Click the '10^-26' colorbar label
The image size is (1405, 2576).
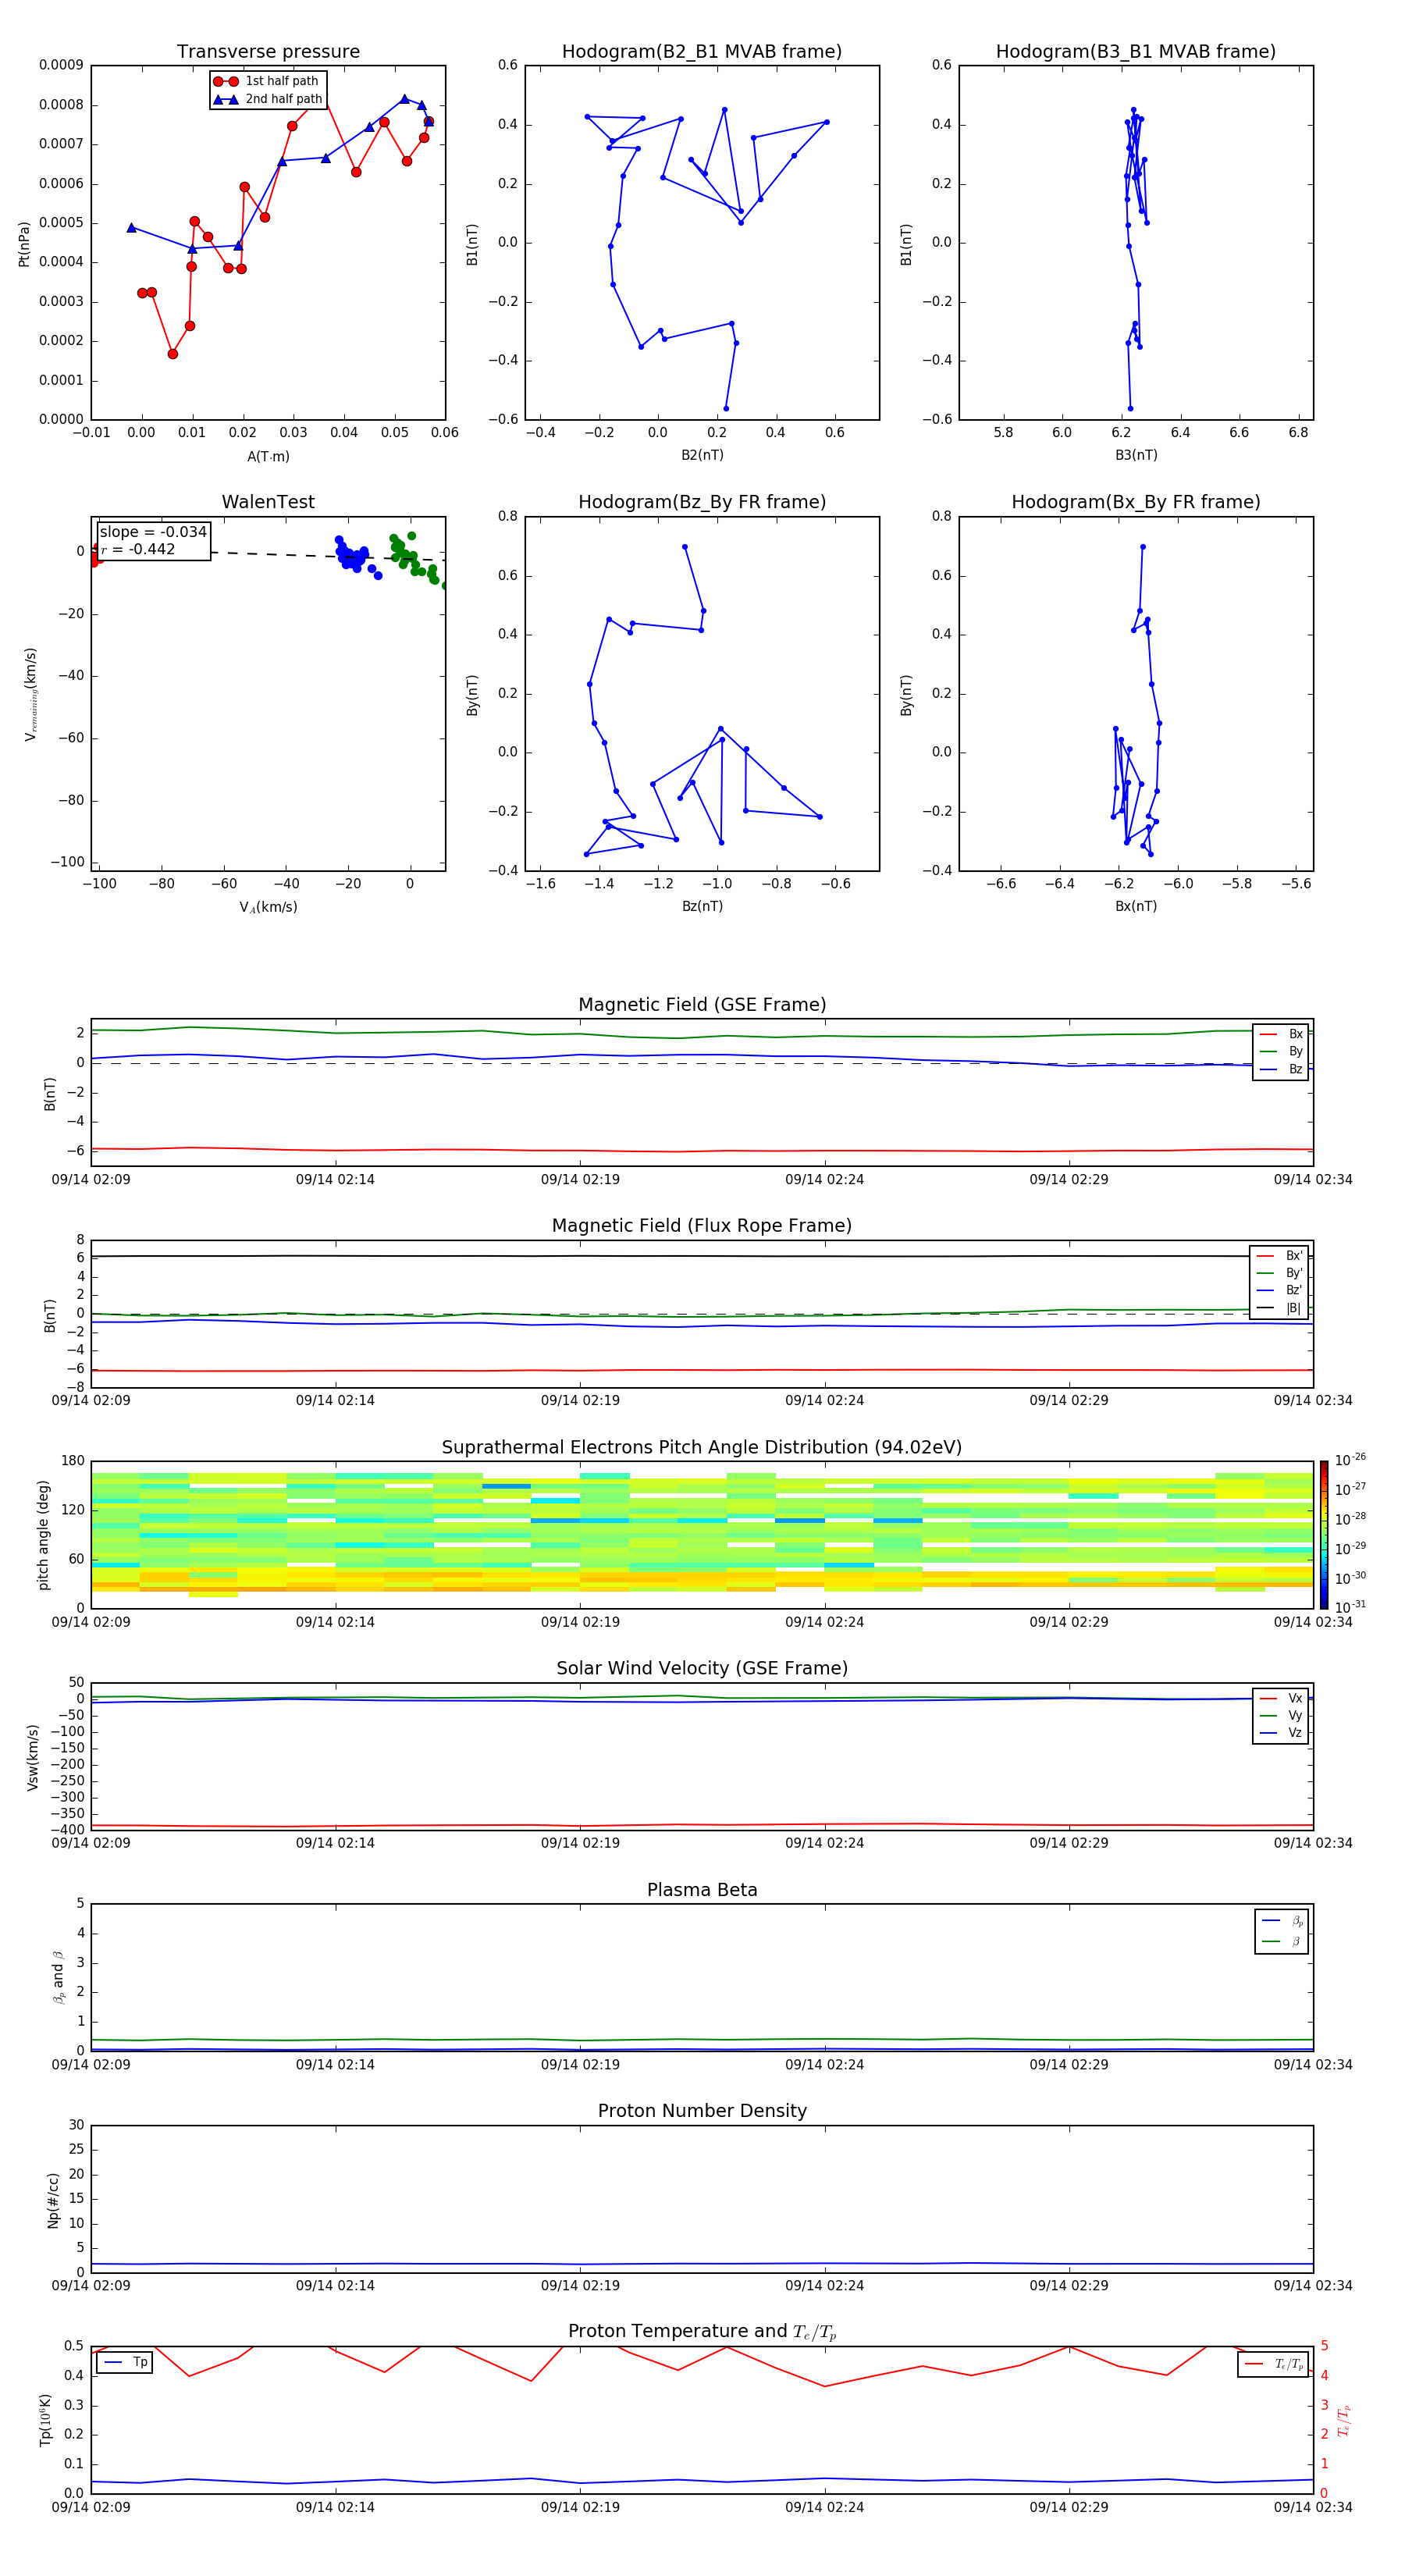tap(1350, 1460)
